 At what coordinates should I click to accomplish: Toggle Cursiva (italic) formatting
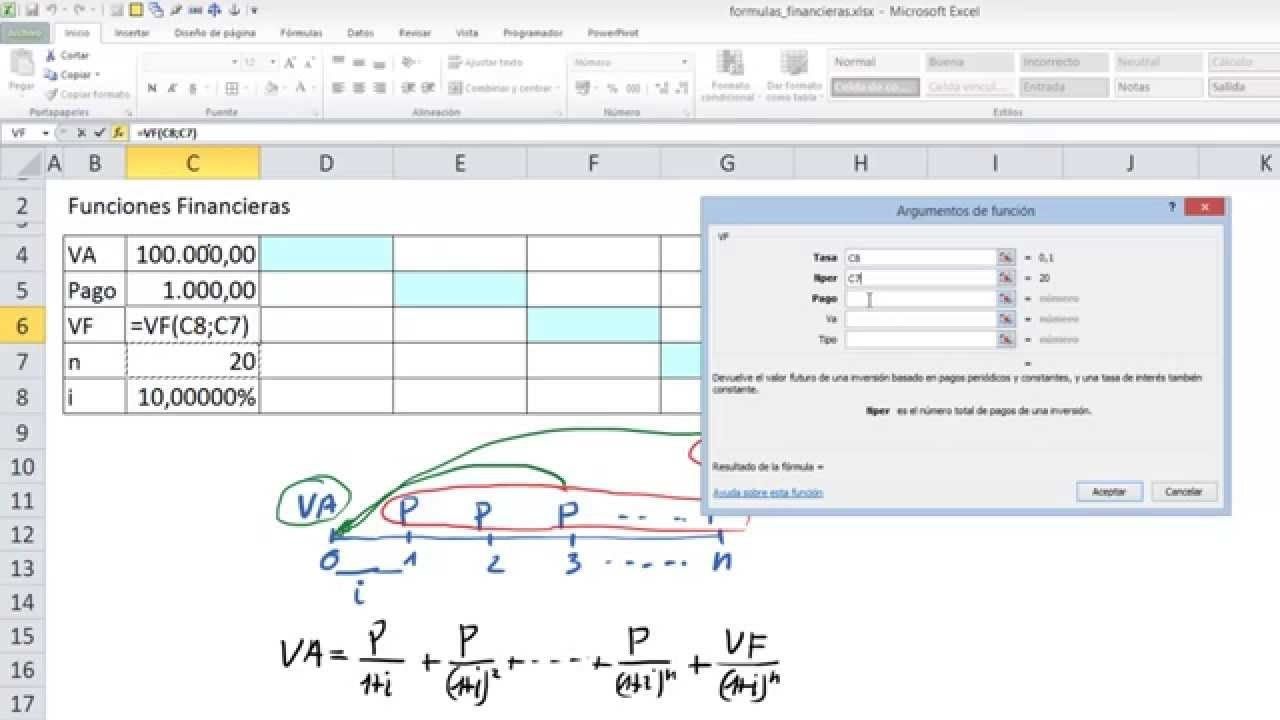coord(172,88)
